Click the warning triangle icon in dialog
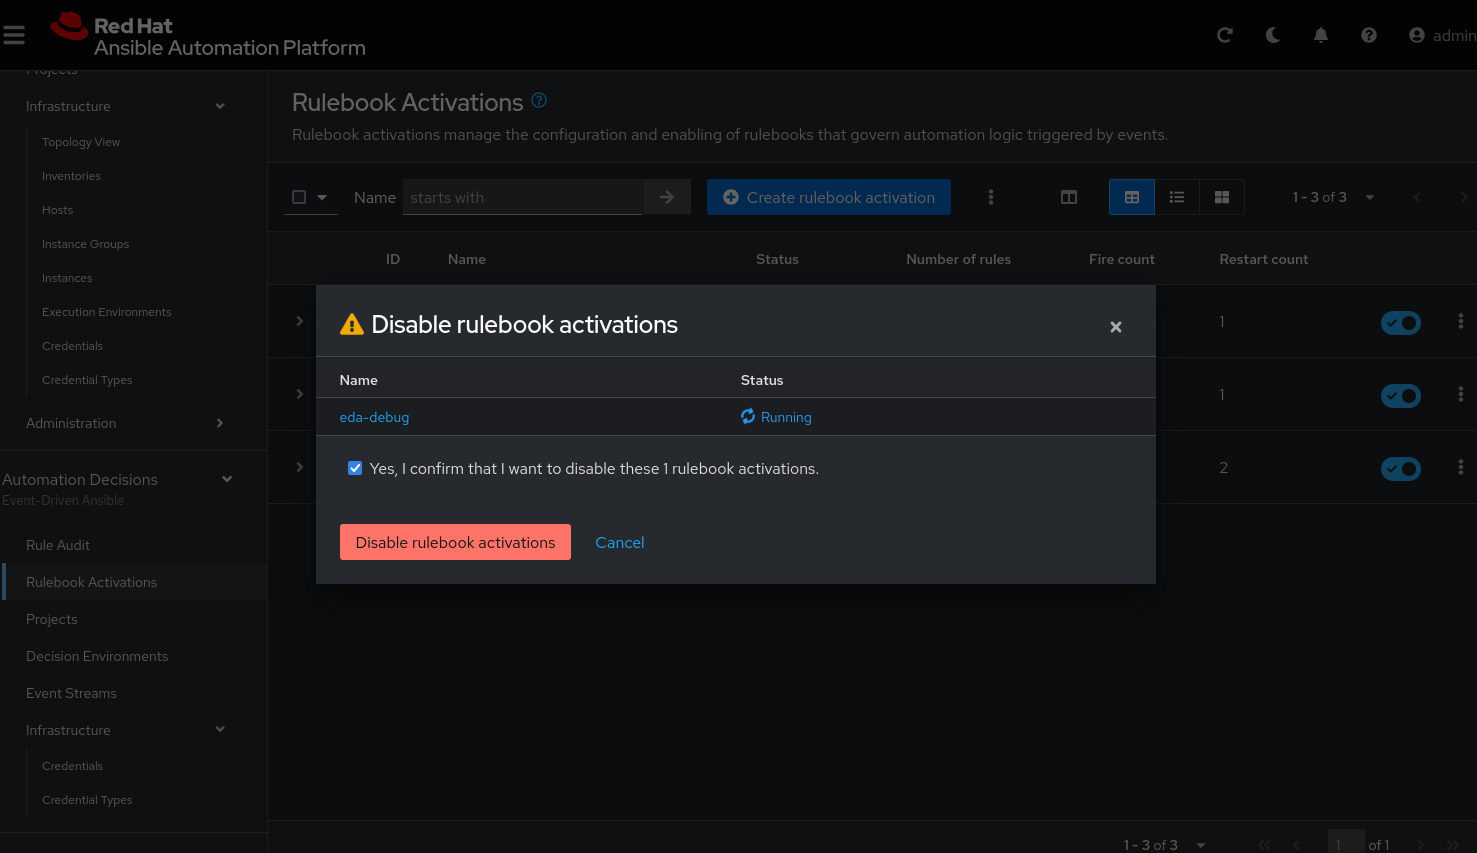The width and height of the screenshot is (1477, 853). click(352, 324)
